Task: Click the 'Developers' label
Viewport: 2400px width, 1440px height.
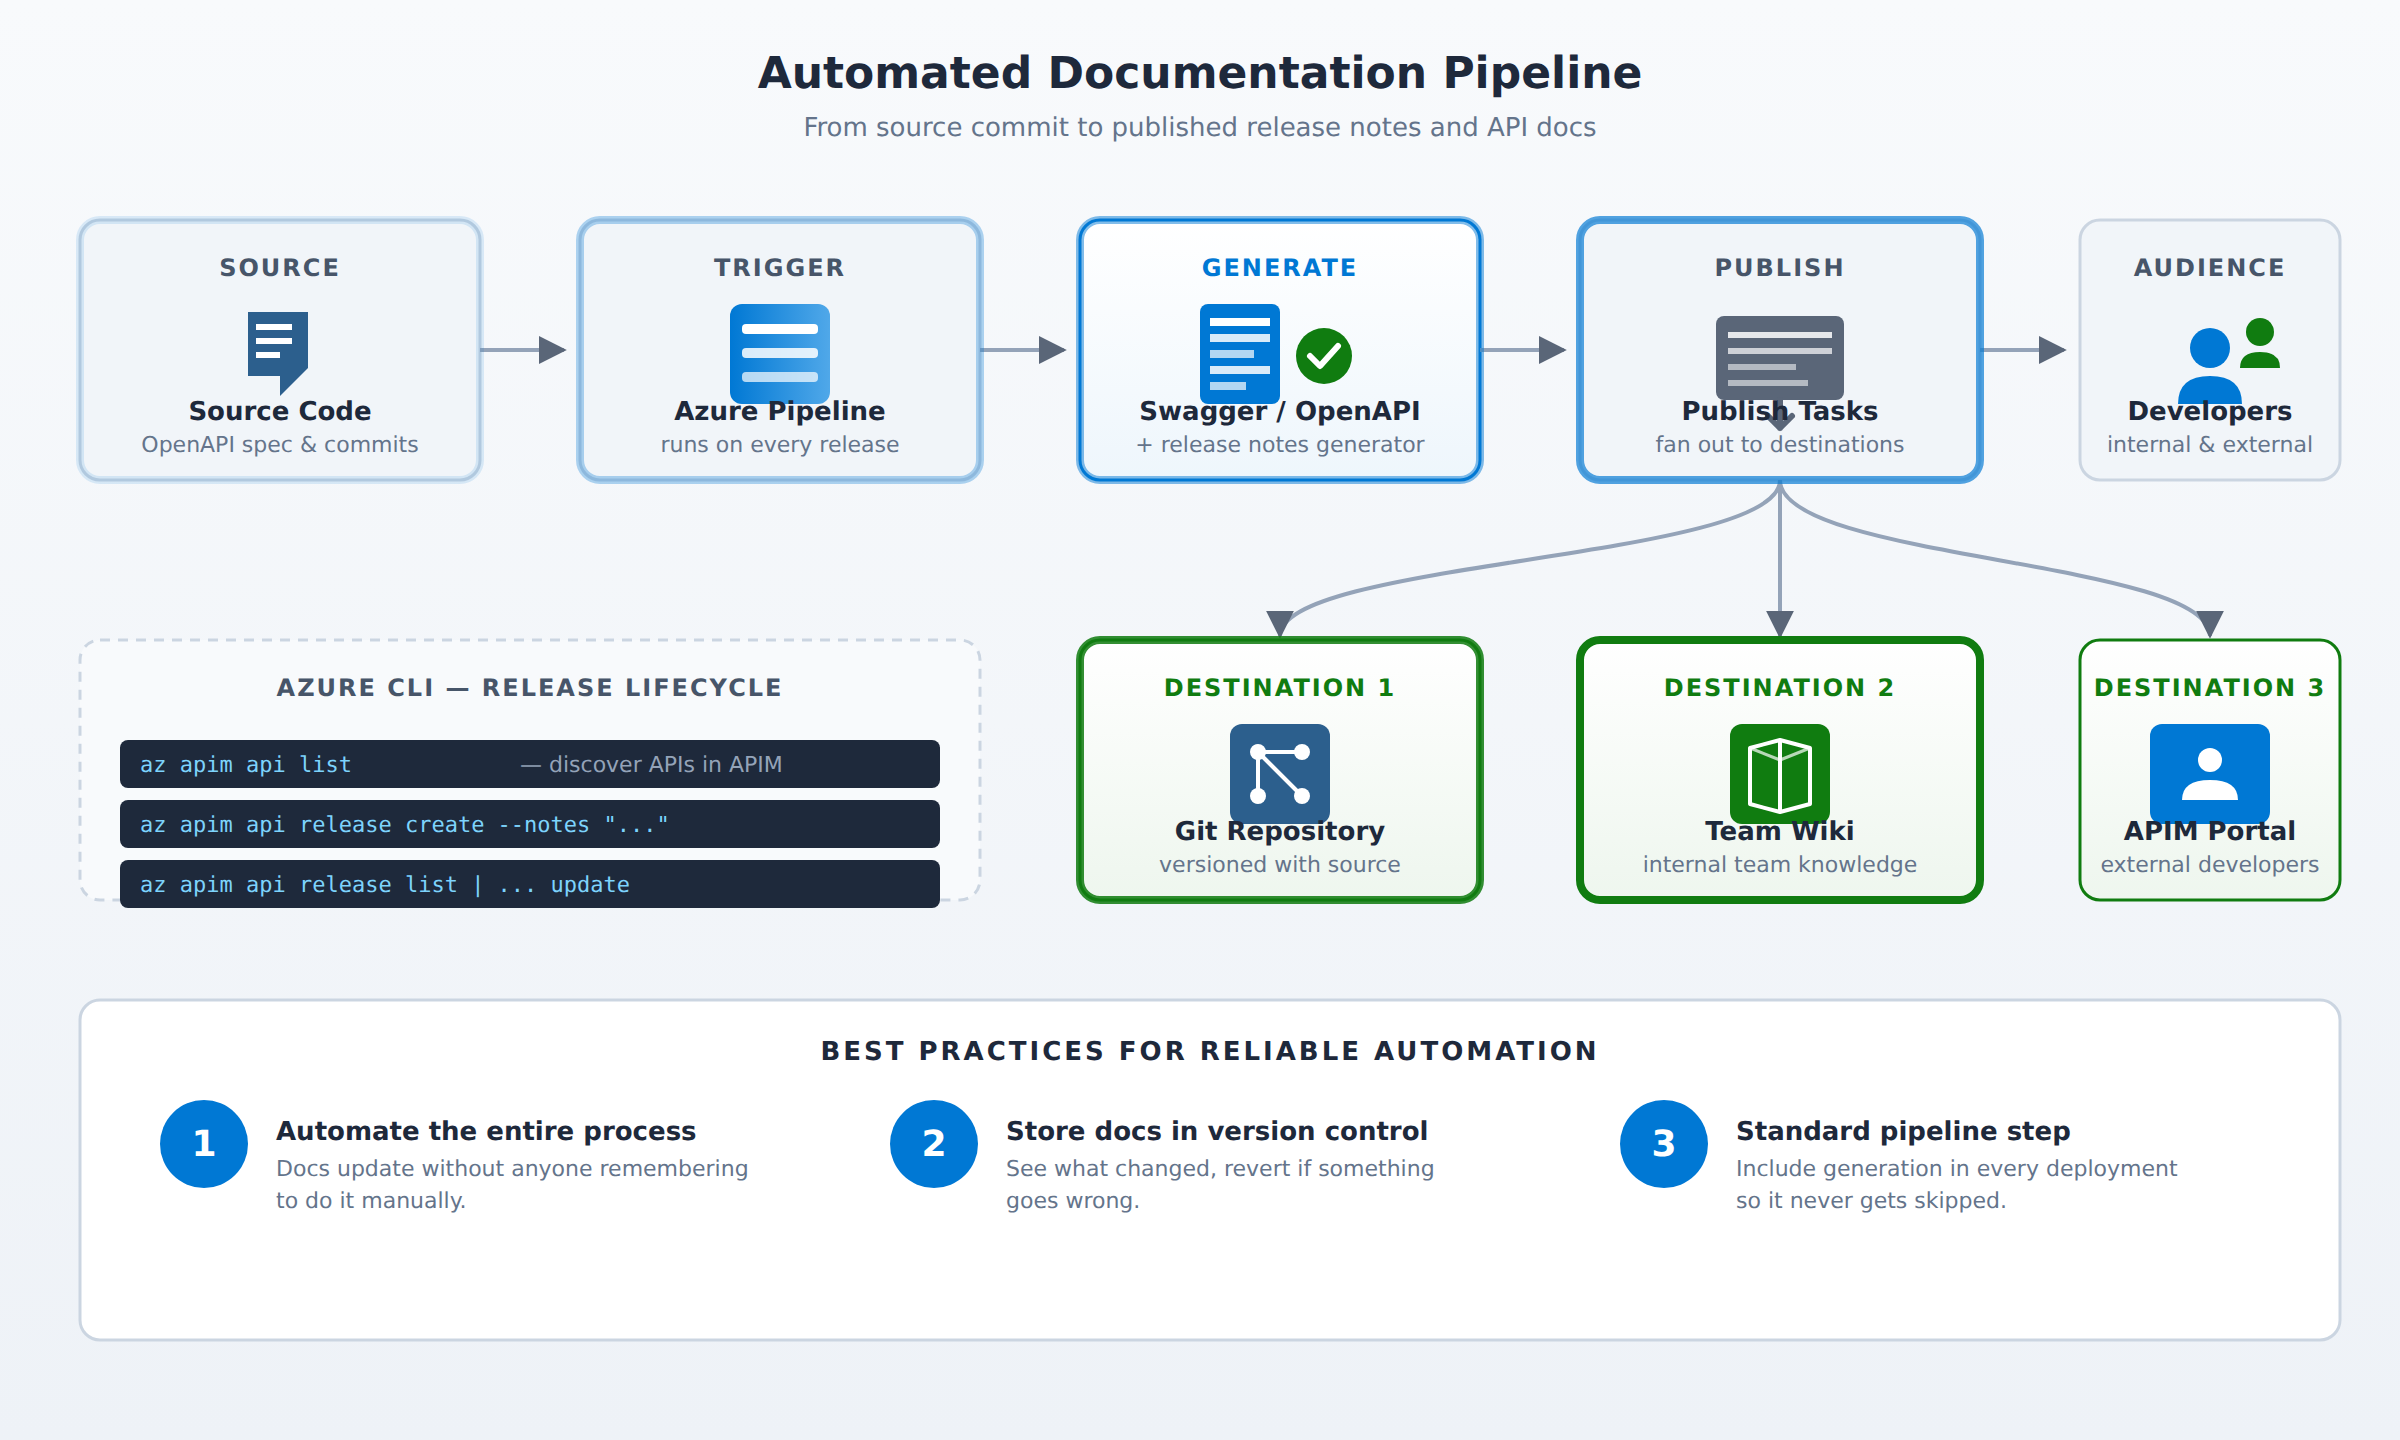Action: [2210, 411]
